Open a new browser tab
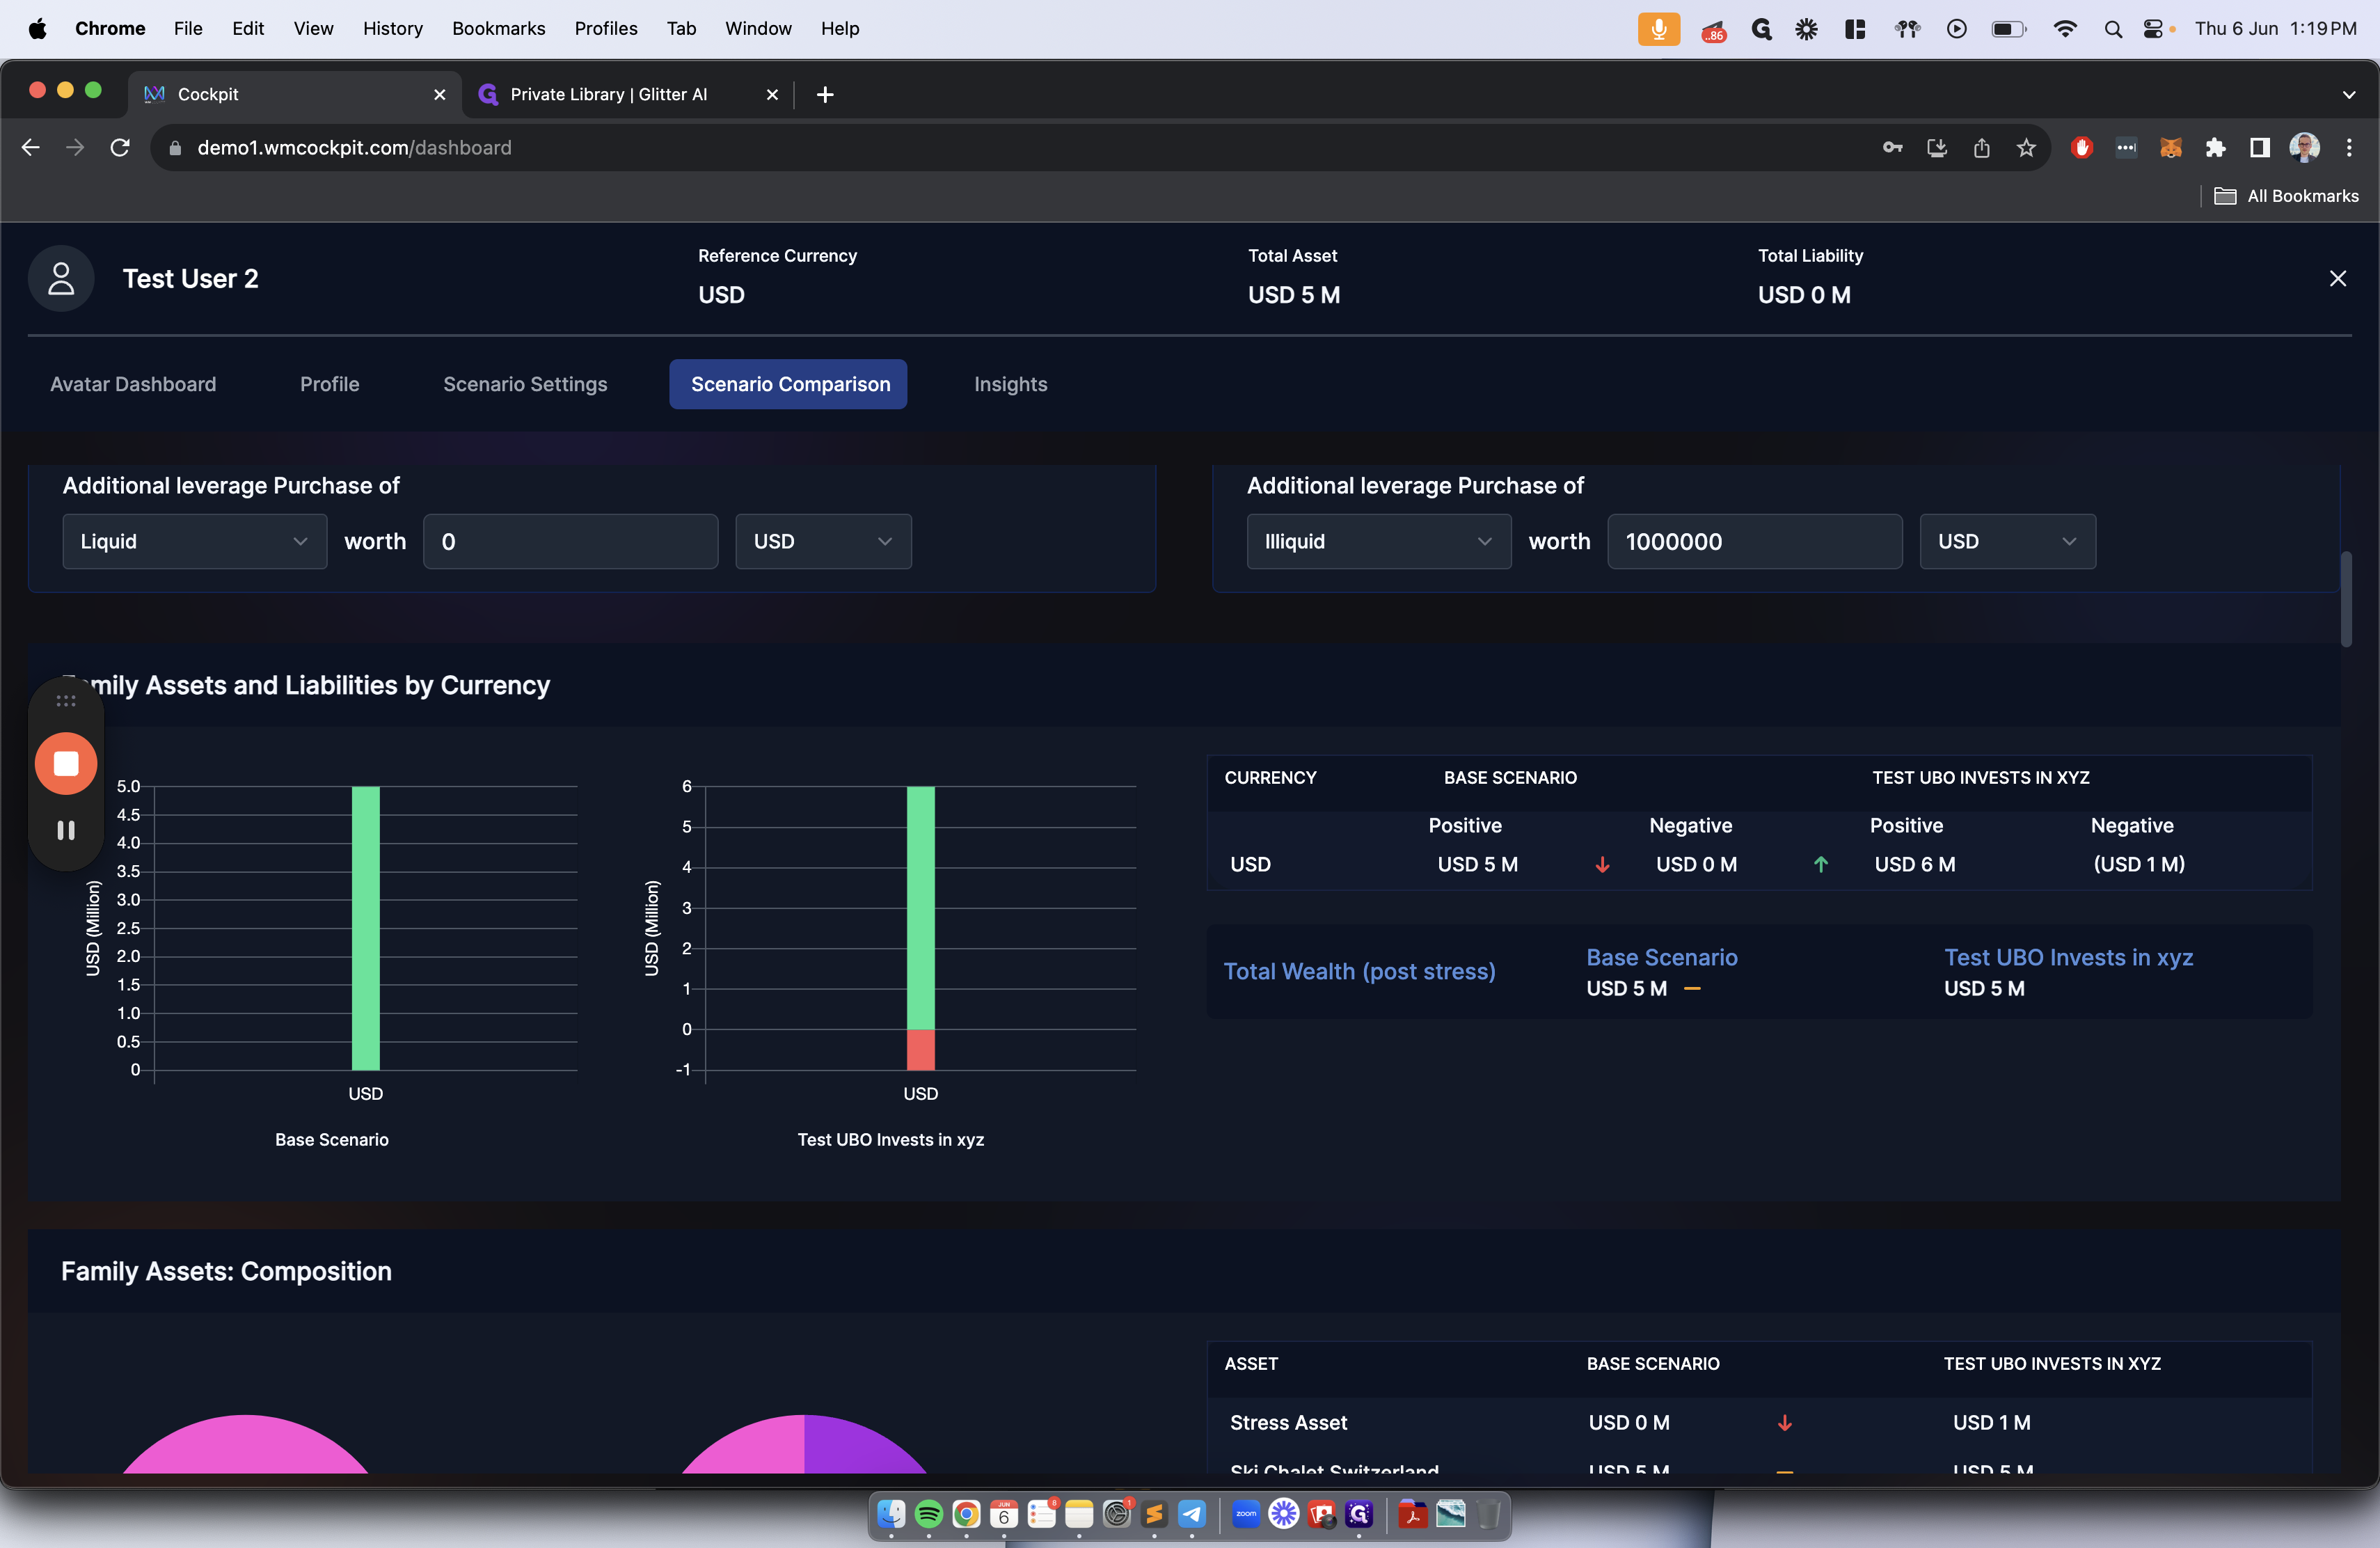This screenshot has width=2380, height=1548. tap(825, 95)
